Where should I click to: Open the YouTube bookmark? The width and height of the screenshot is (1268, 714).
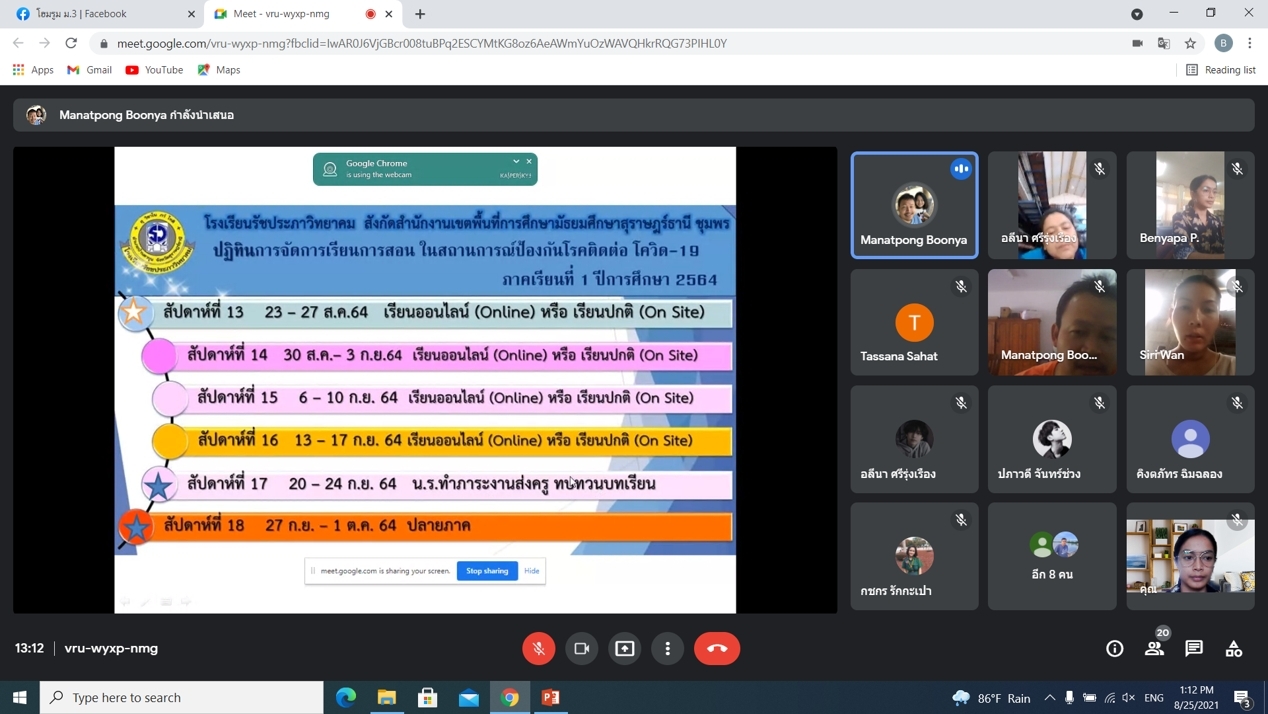pos(154,70)
